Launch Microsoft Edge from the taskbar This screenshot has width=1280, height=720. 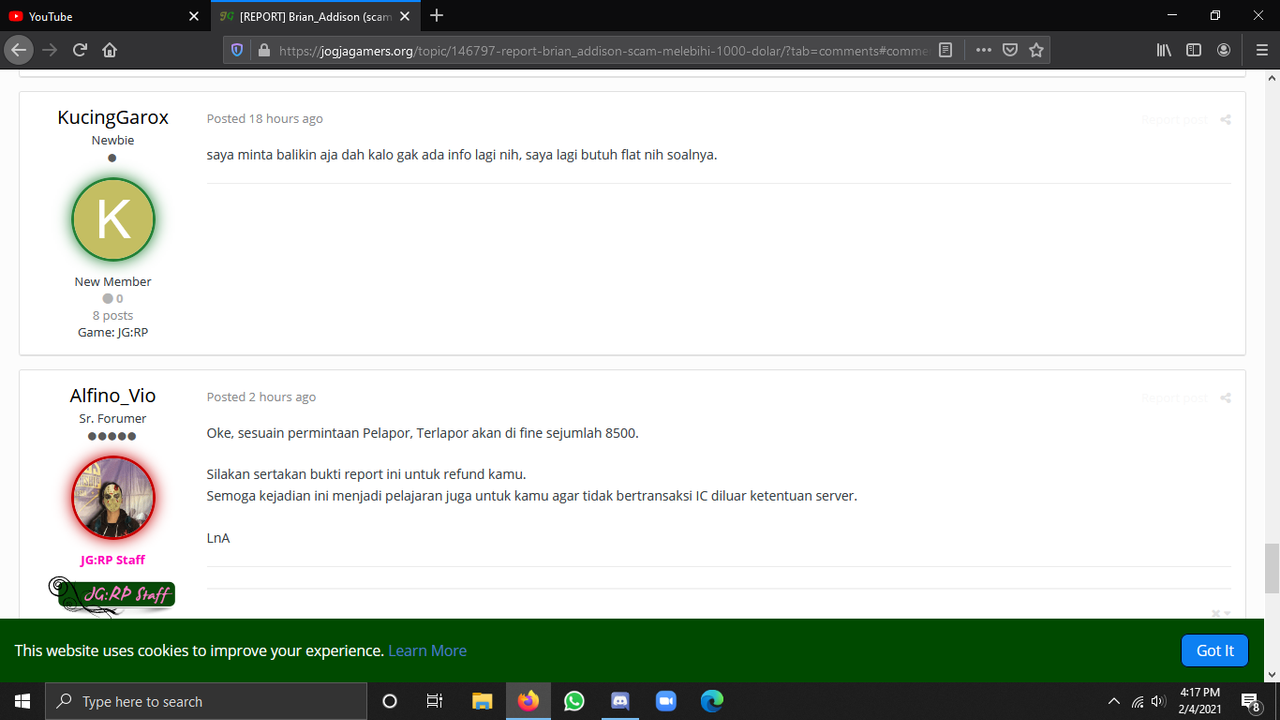(712, 701)
